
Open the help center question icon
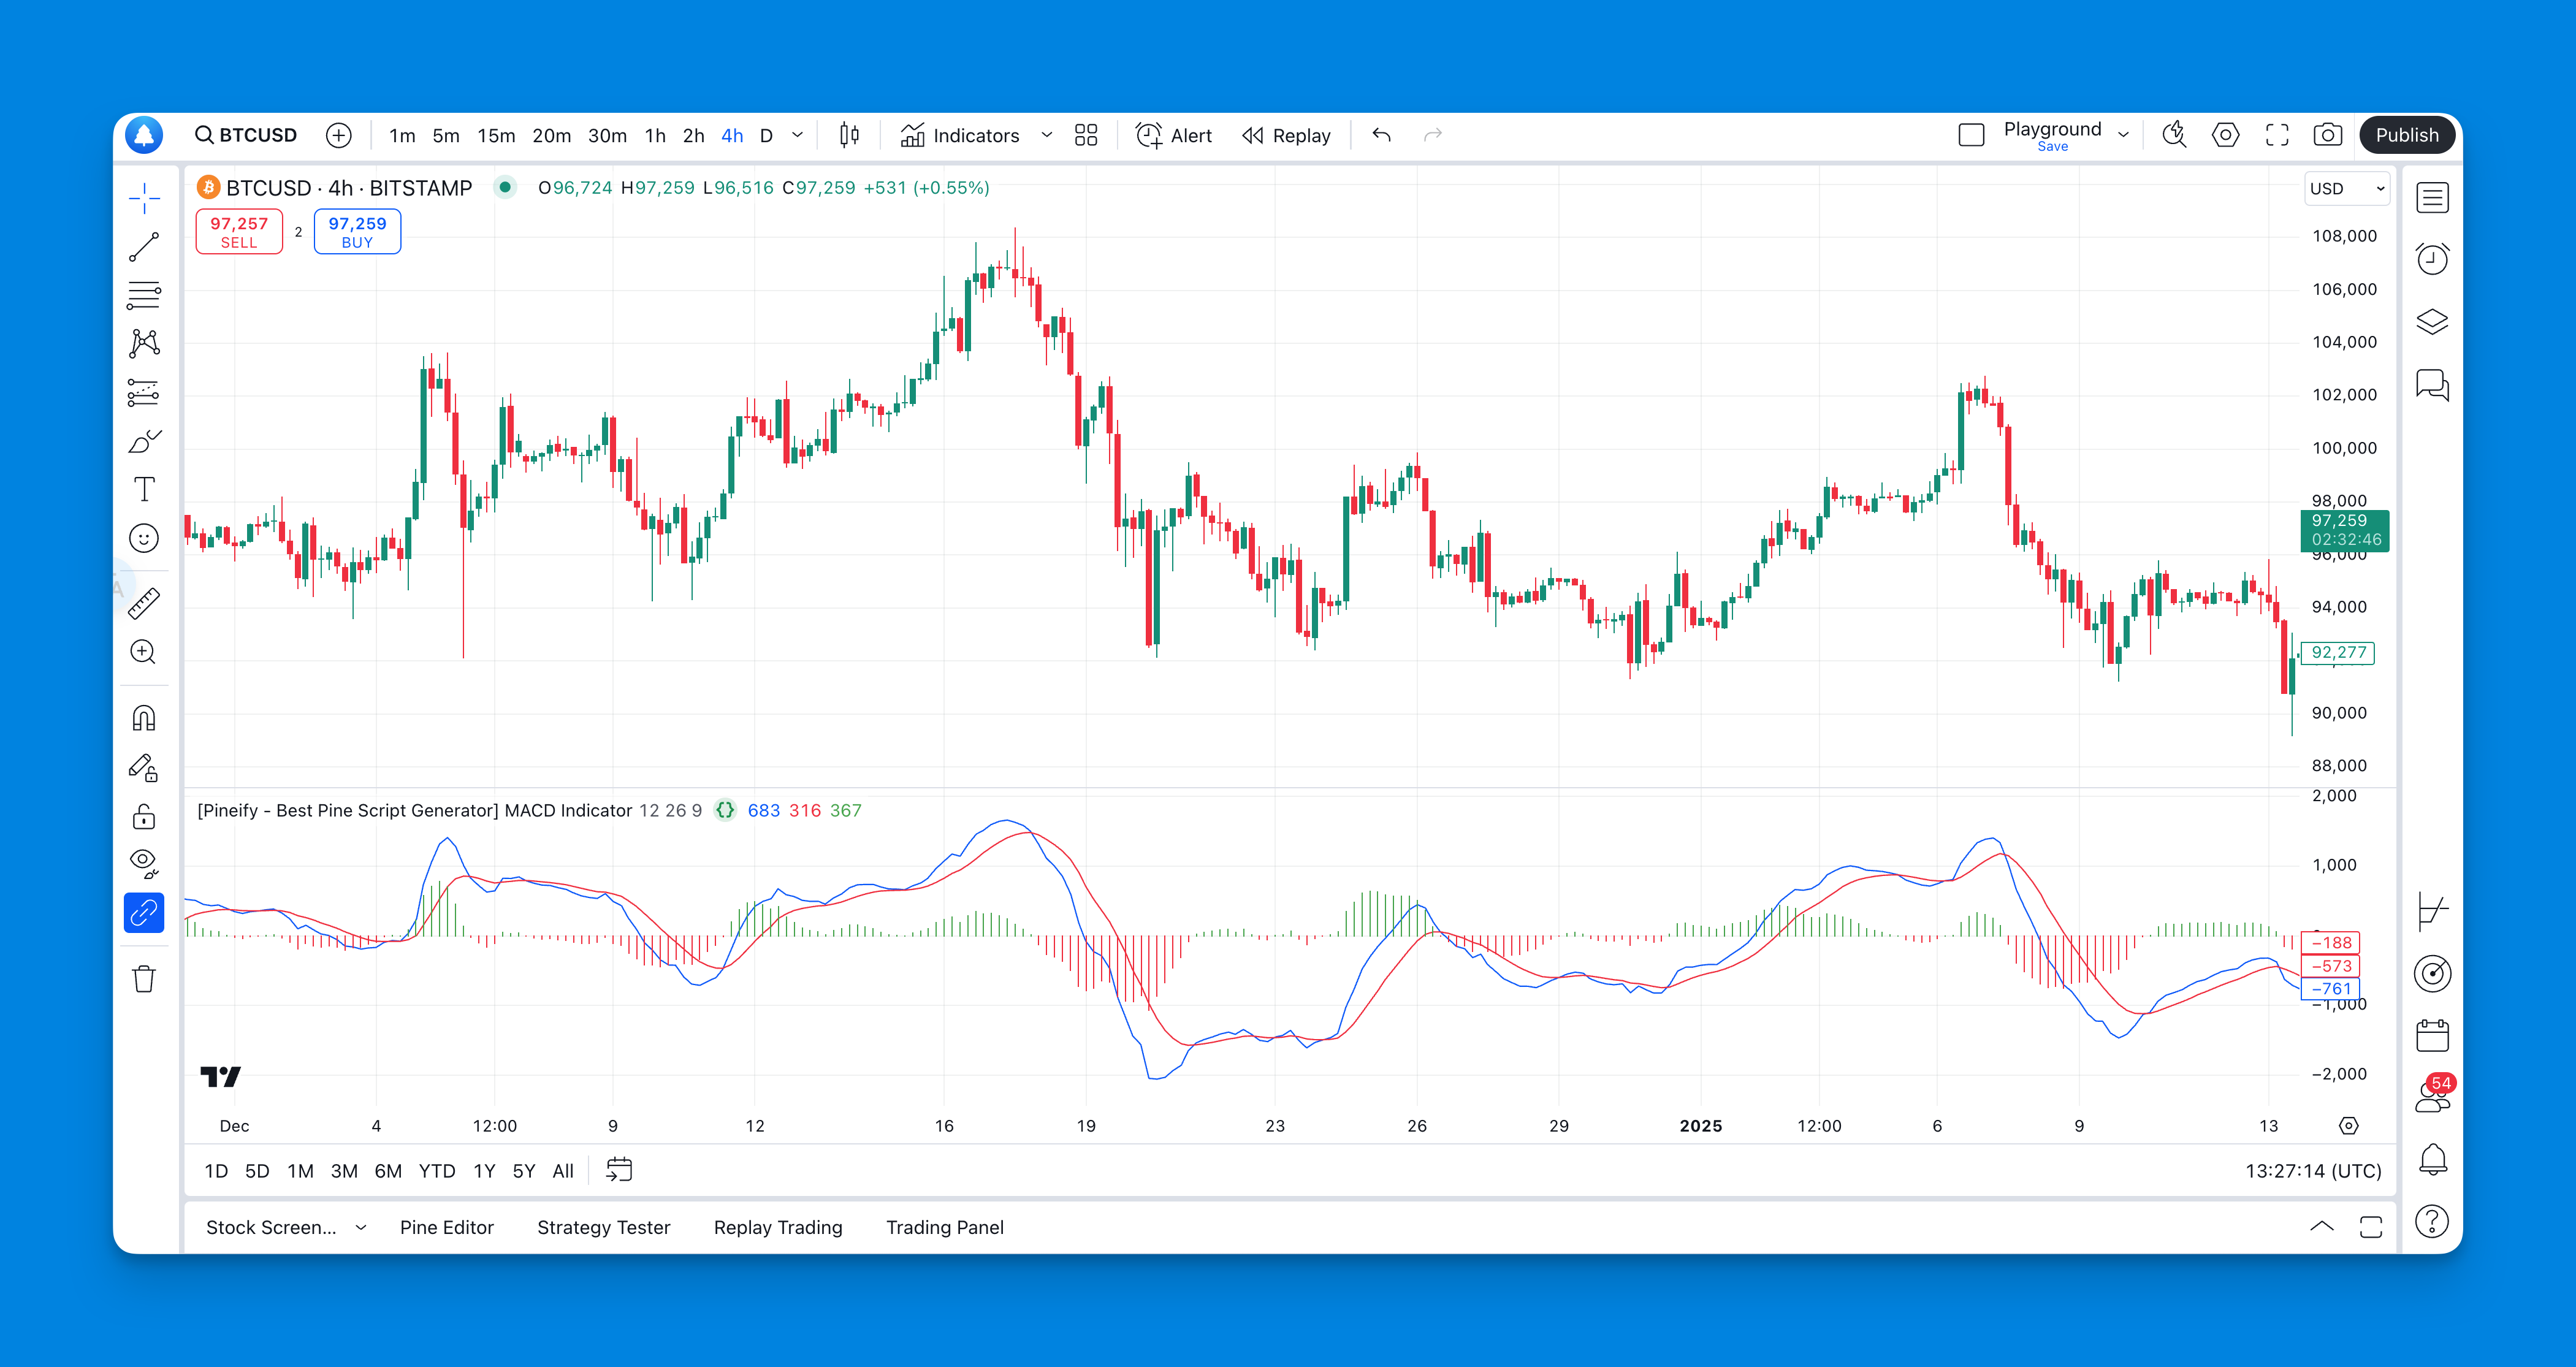click(2432, 1221)
